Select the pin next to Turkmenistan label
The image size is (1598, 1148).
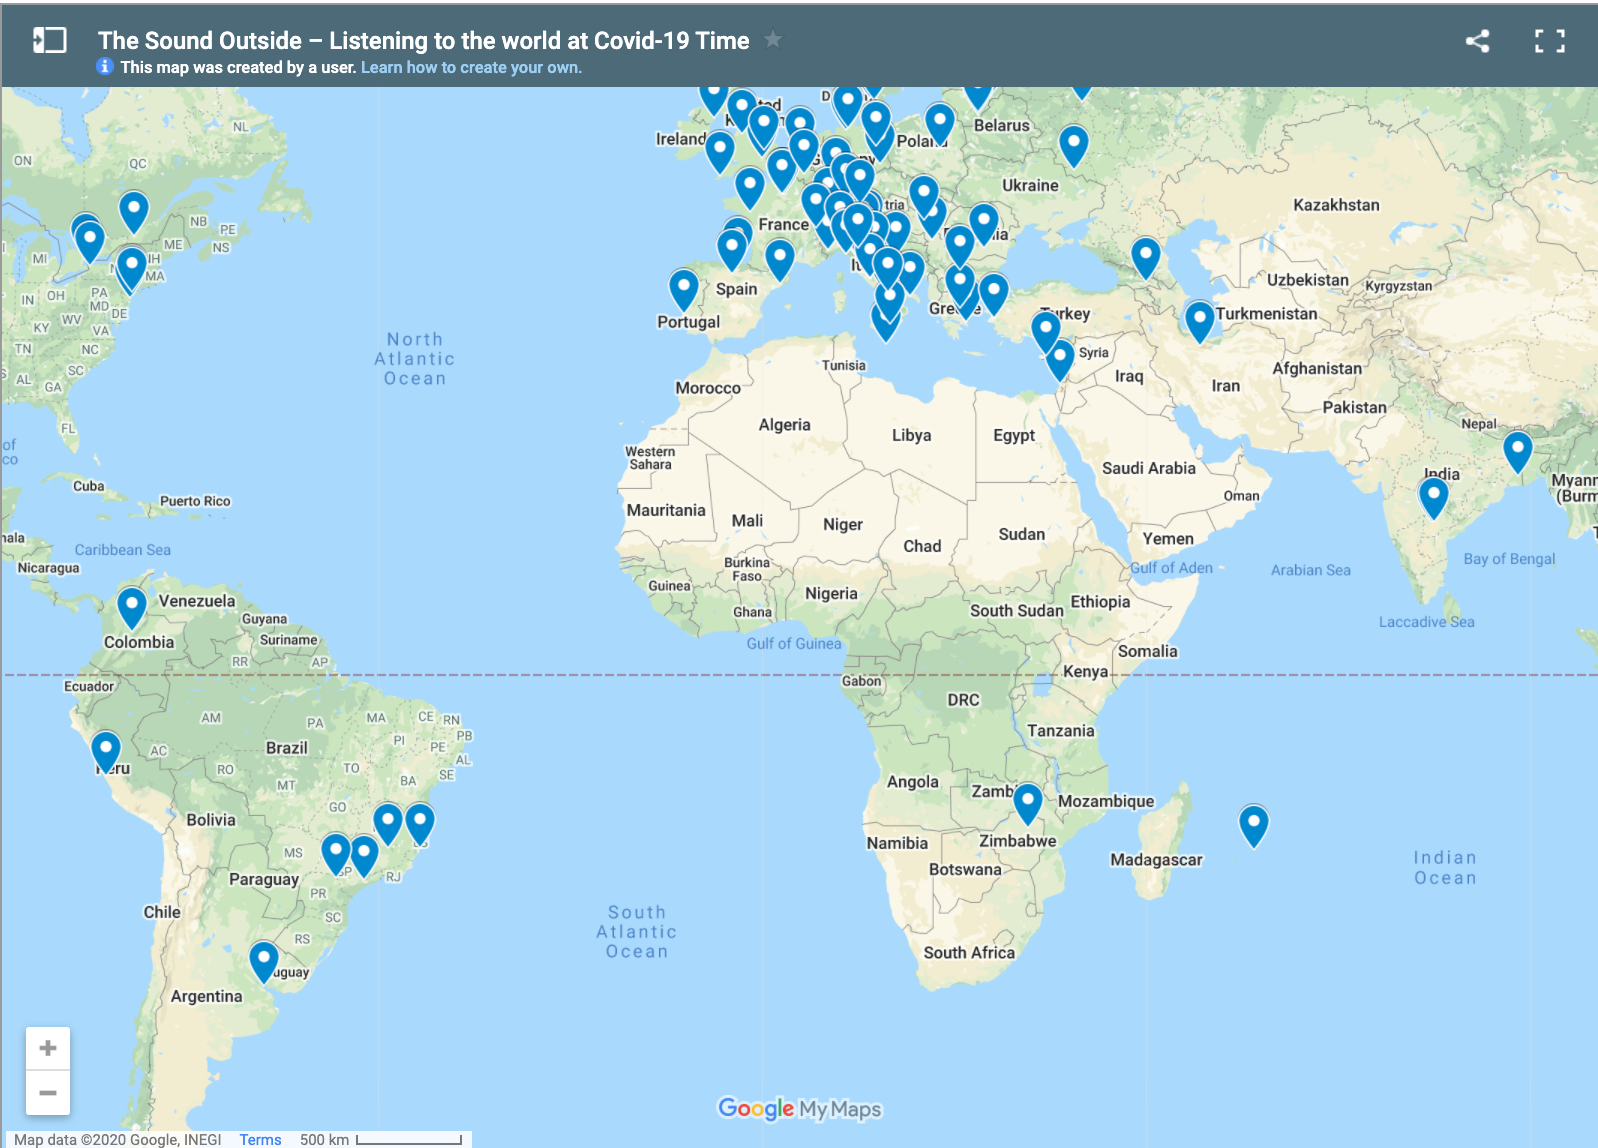tap(1199, 319)
